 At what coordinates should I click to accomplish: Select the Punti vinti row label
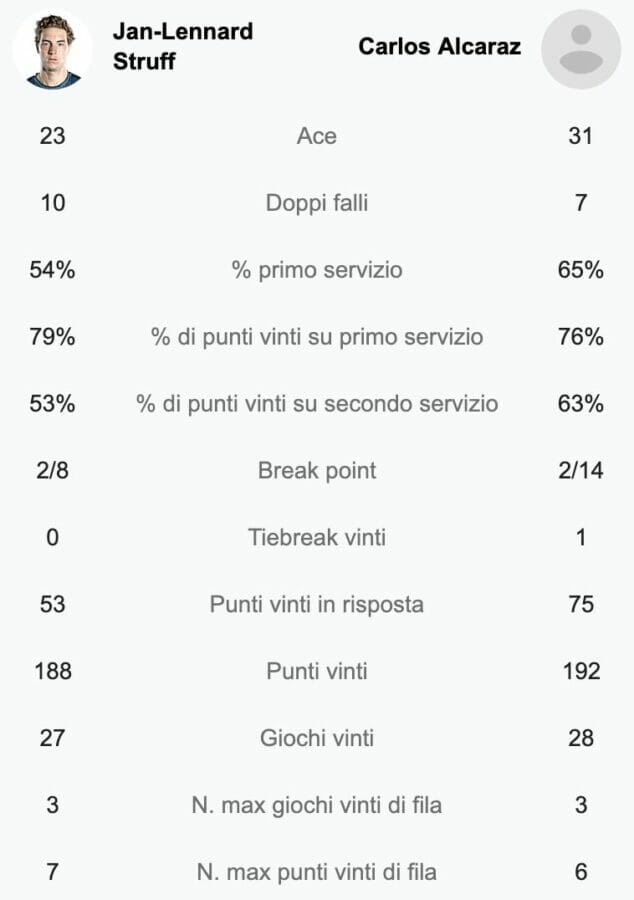tap(317, 671)
